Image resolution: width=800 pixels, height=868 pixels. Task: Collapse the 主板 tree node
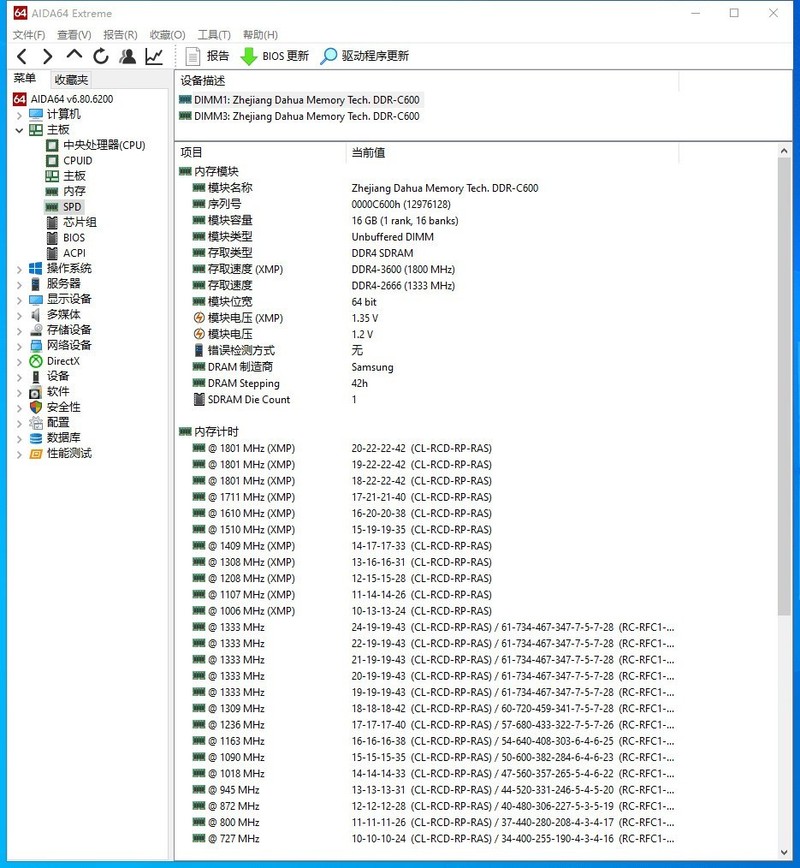pyautogui.click(x=19, y=129)
